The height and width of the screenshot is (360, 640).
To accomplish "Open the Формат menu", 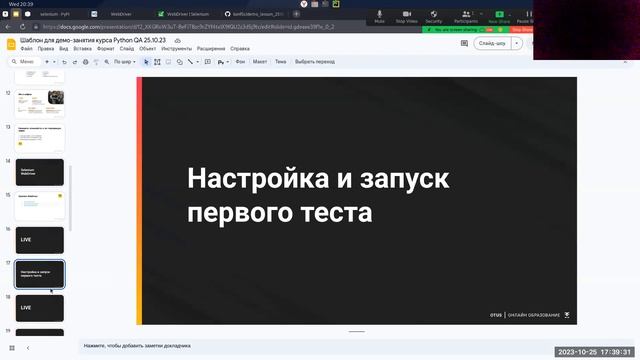I will (x=105, y=49).
